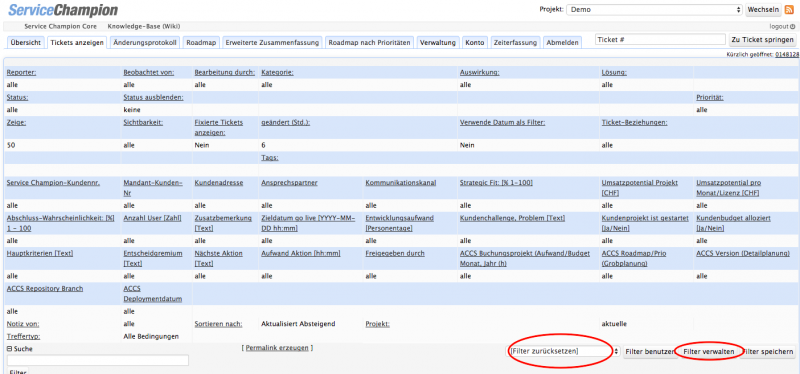Viewport: 800px width, 374px height.
Task: Click the Sichtbarkeit filter link
Action: pos(144,122)
